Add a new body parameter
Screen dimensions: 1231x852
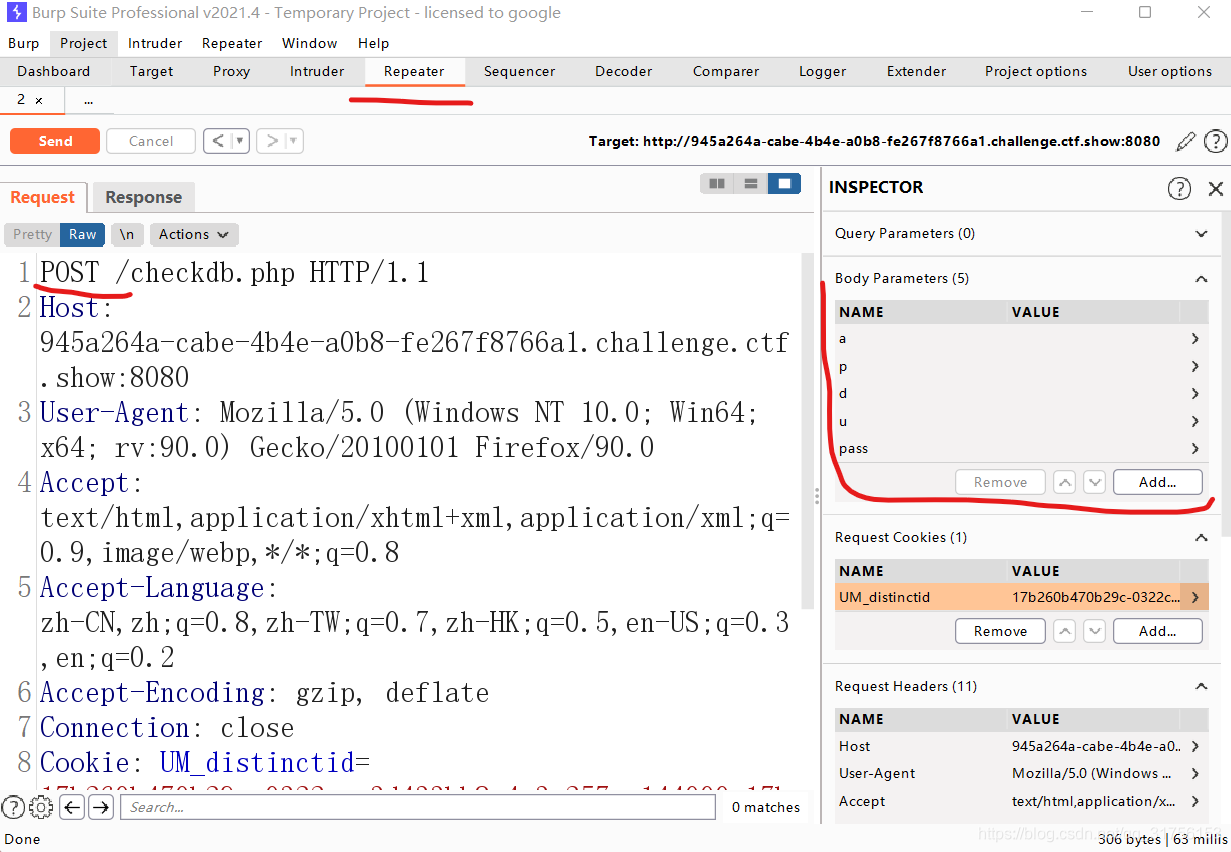click(1157, 482)
